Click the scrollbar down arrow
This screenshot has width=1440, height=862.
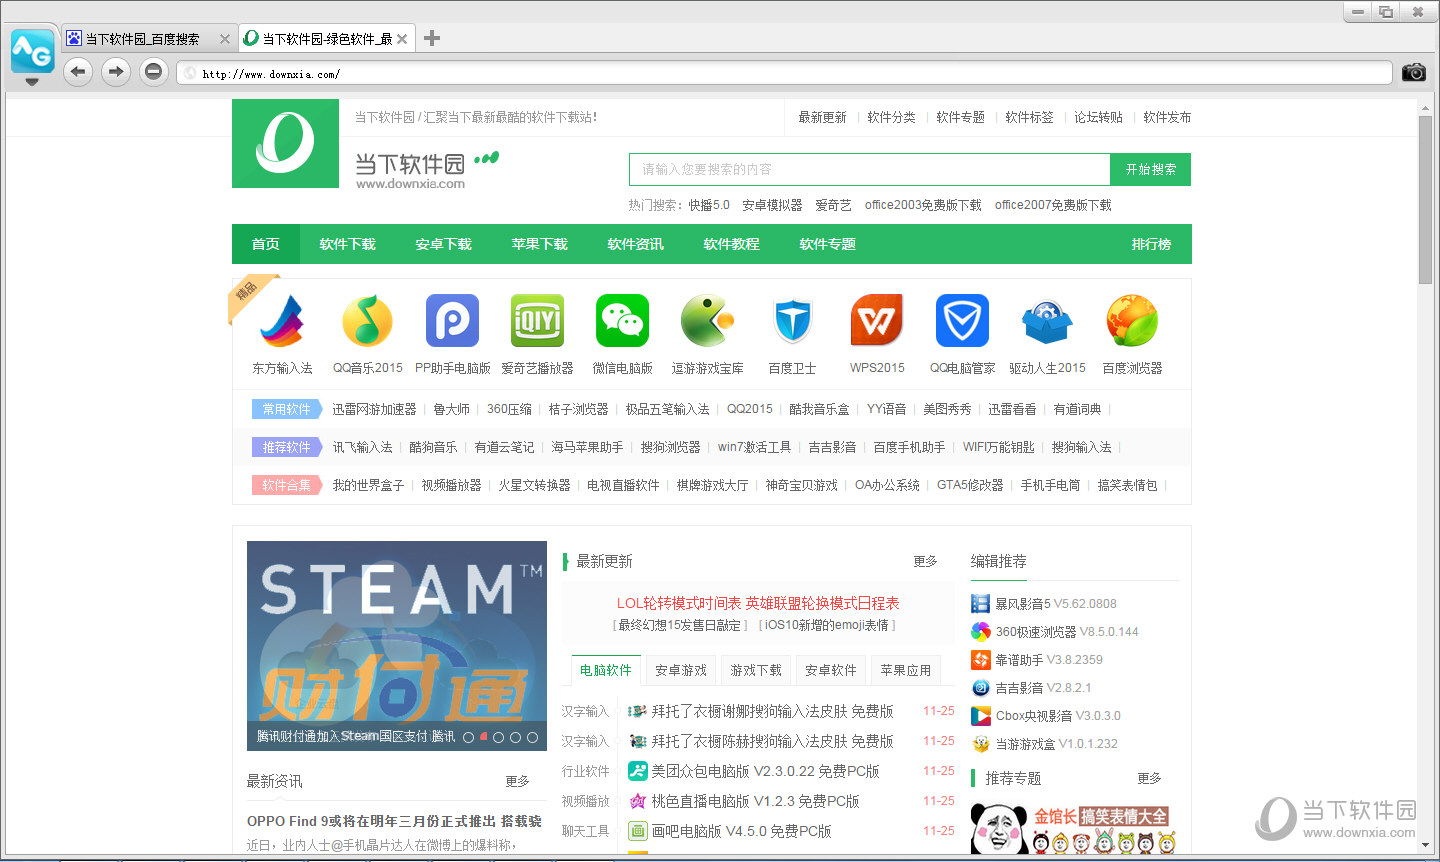point(1425,846)
